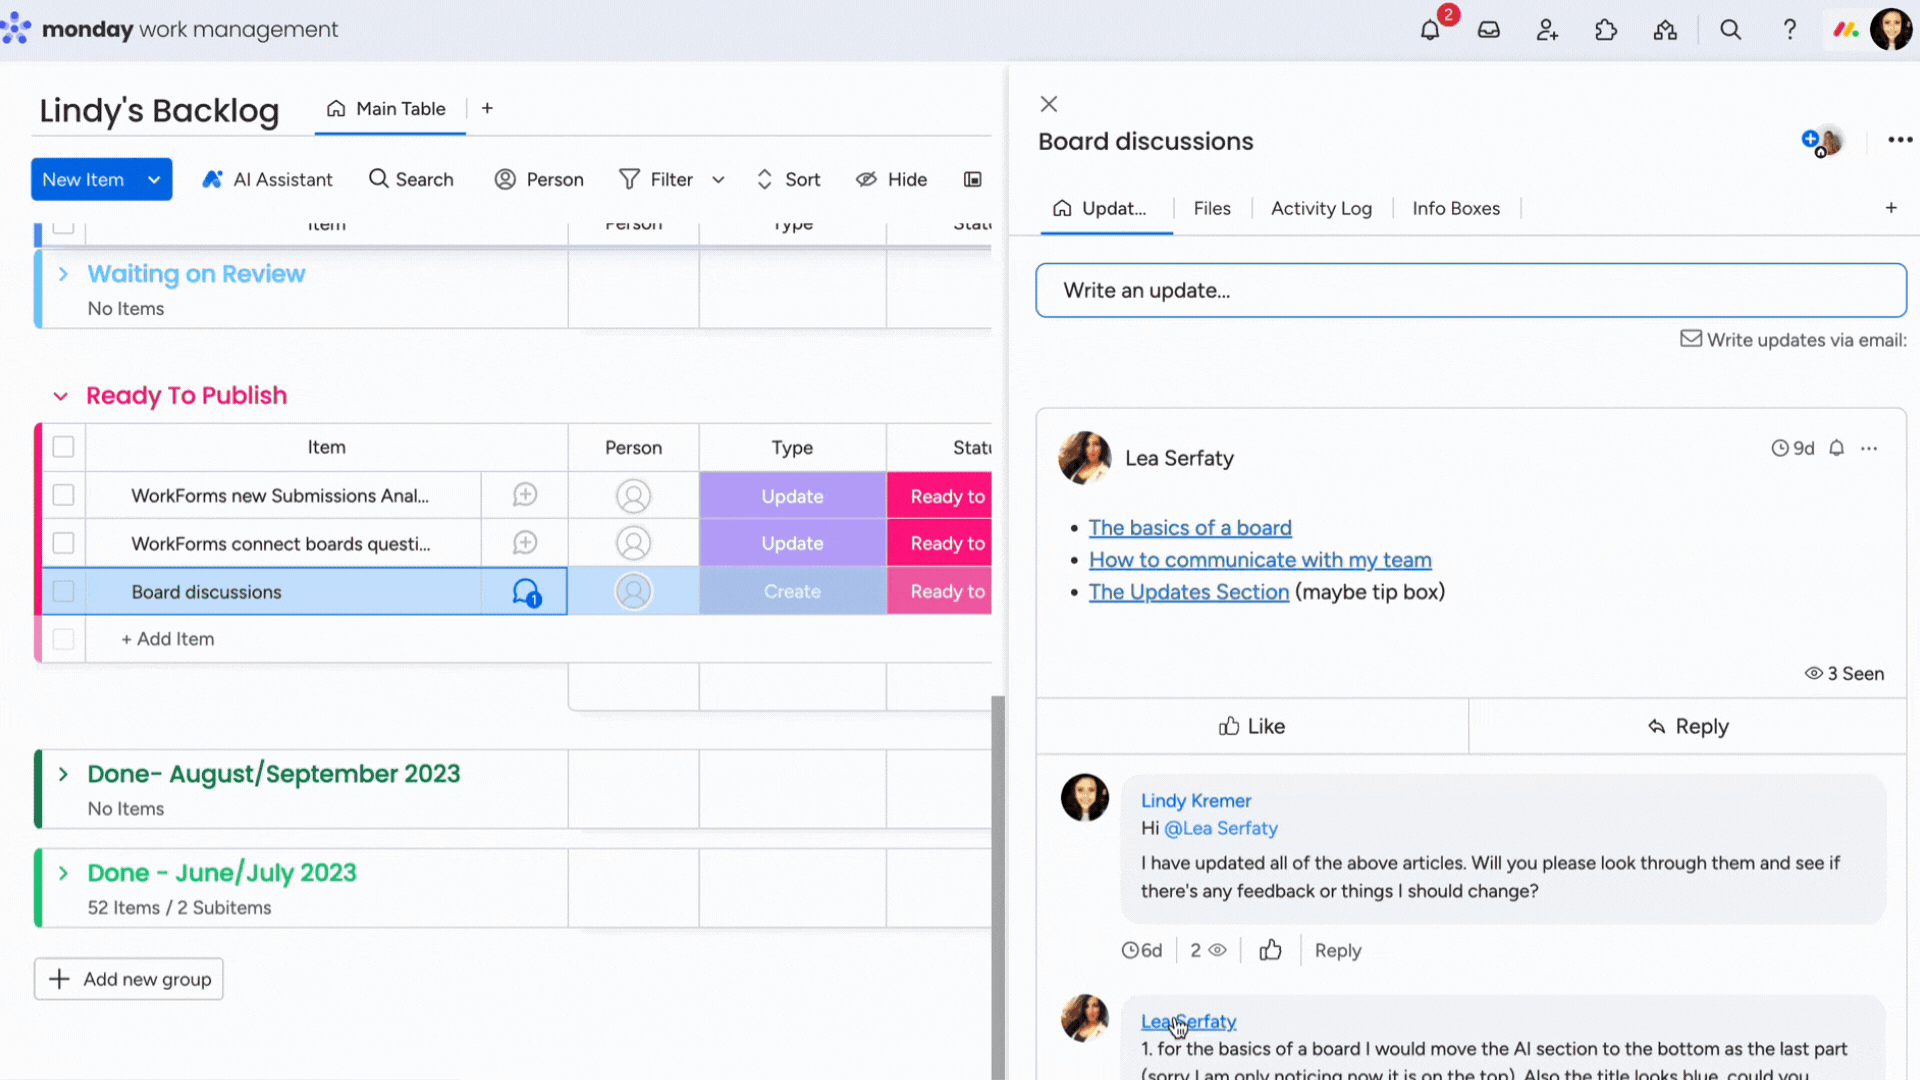Switch to the Updates tab

point(1100,208)
